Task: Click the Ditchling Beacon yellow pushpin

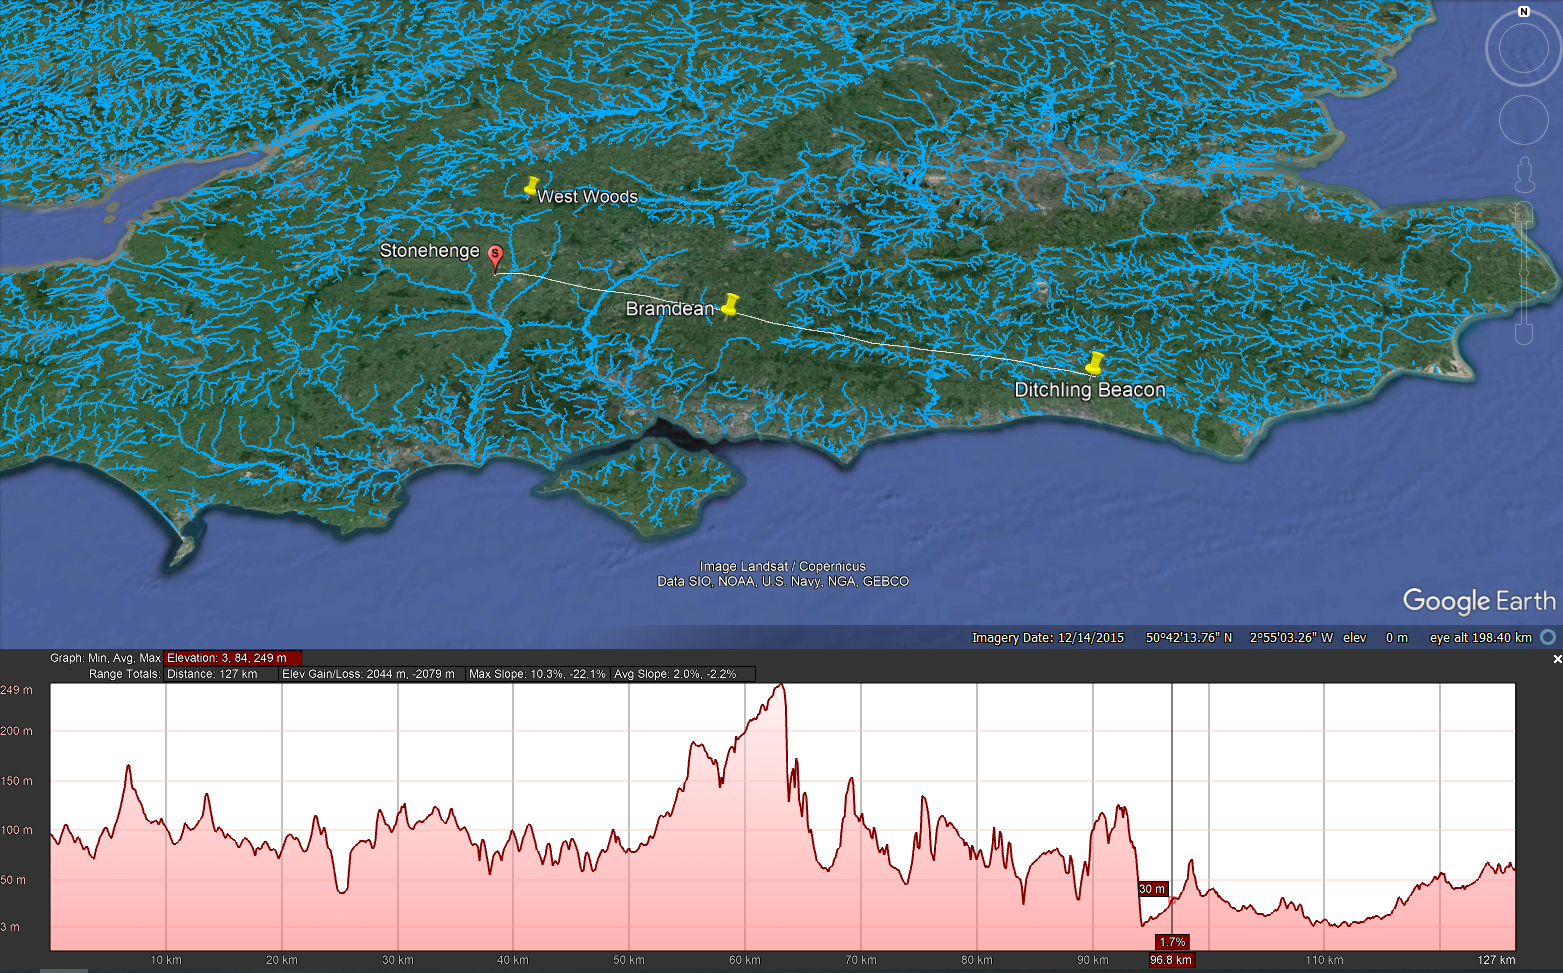Action: (1095, 363)
